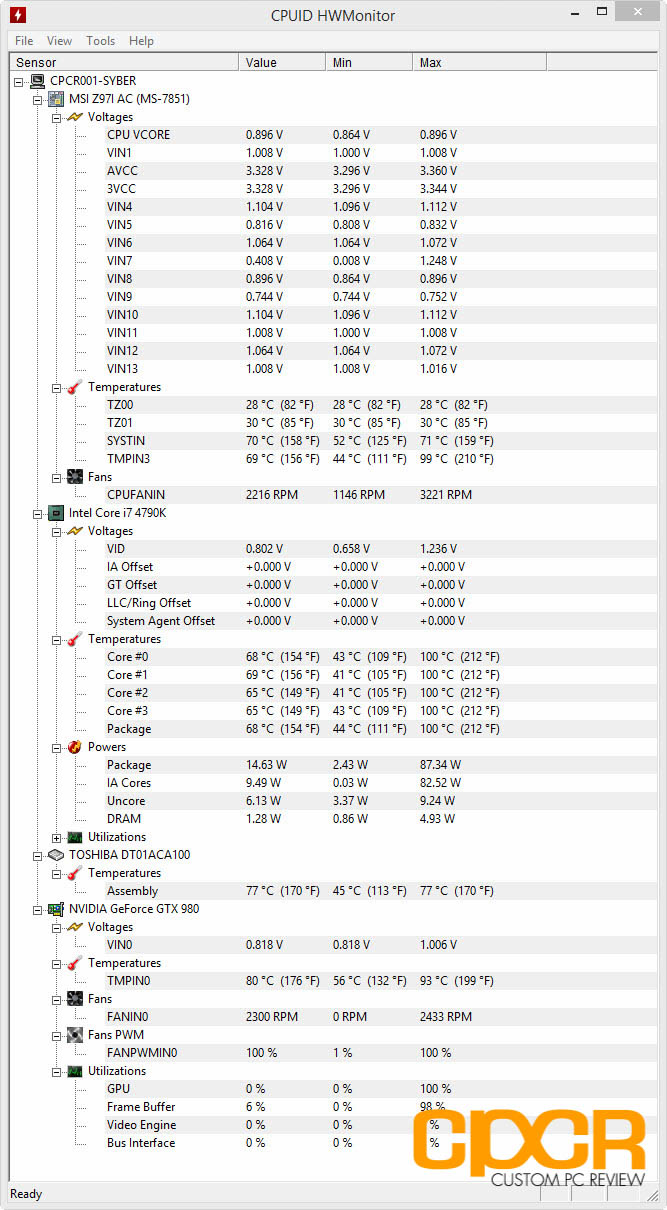667x1210 pixels.
Task: Select the TOSHIBA Temperatures thermometer icon
Action: pyautogui.click(x=76, y=873)
